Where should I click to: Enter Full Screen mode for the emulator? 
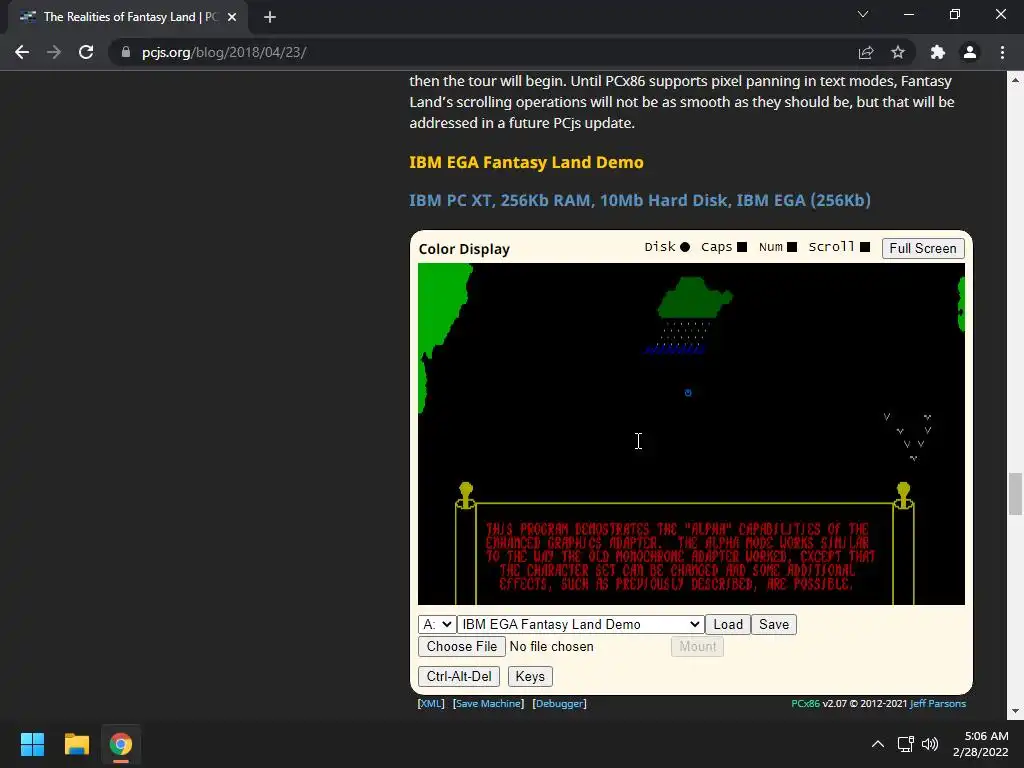click(923, 248)
